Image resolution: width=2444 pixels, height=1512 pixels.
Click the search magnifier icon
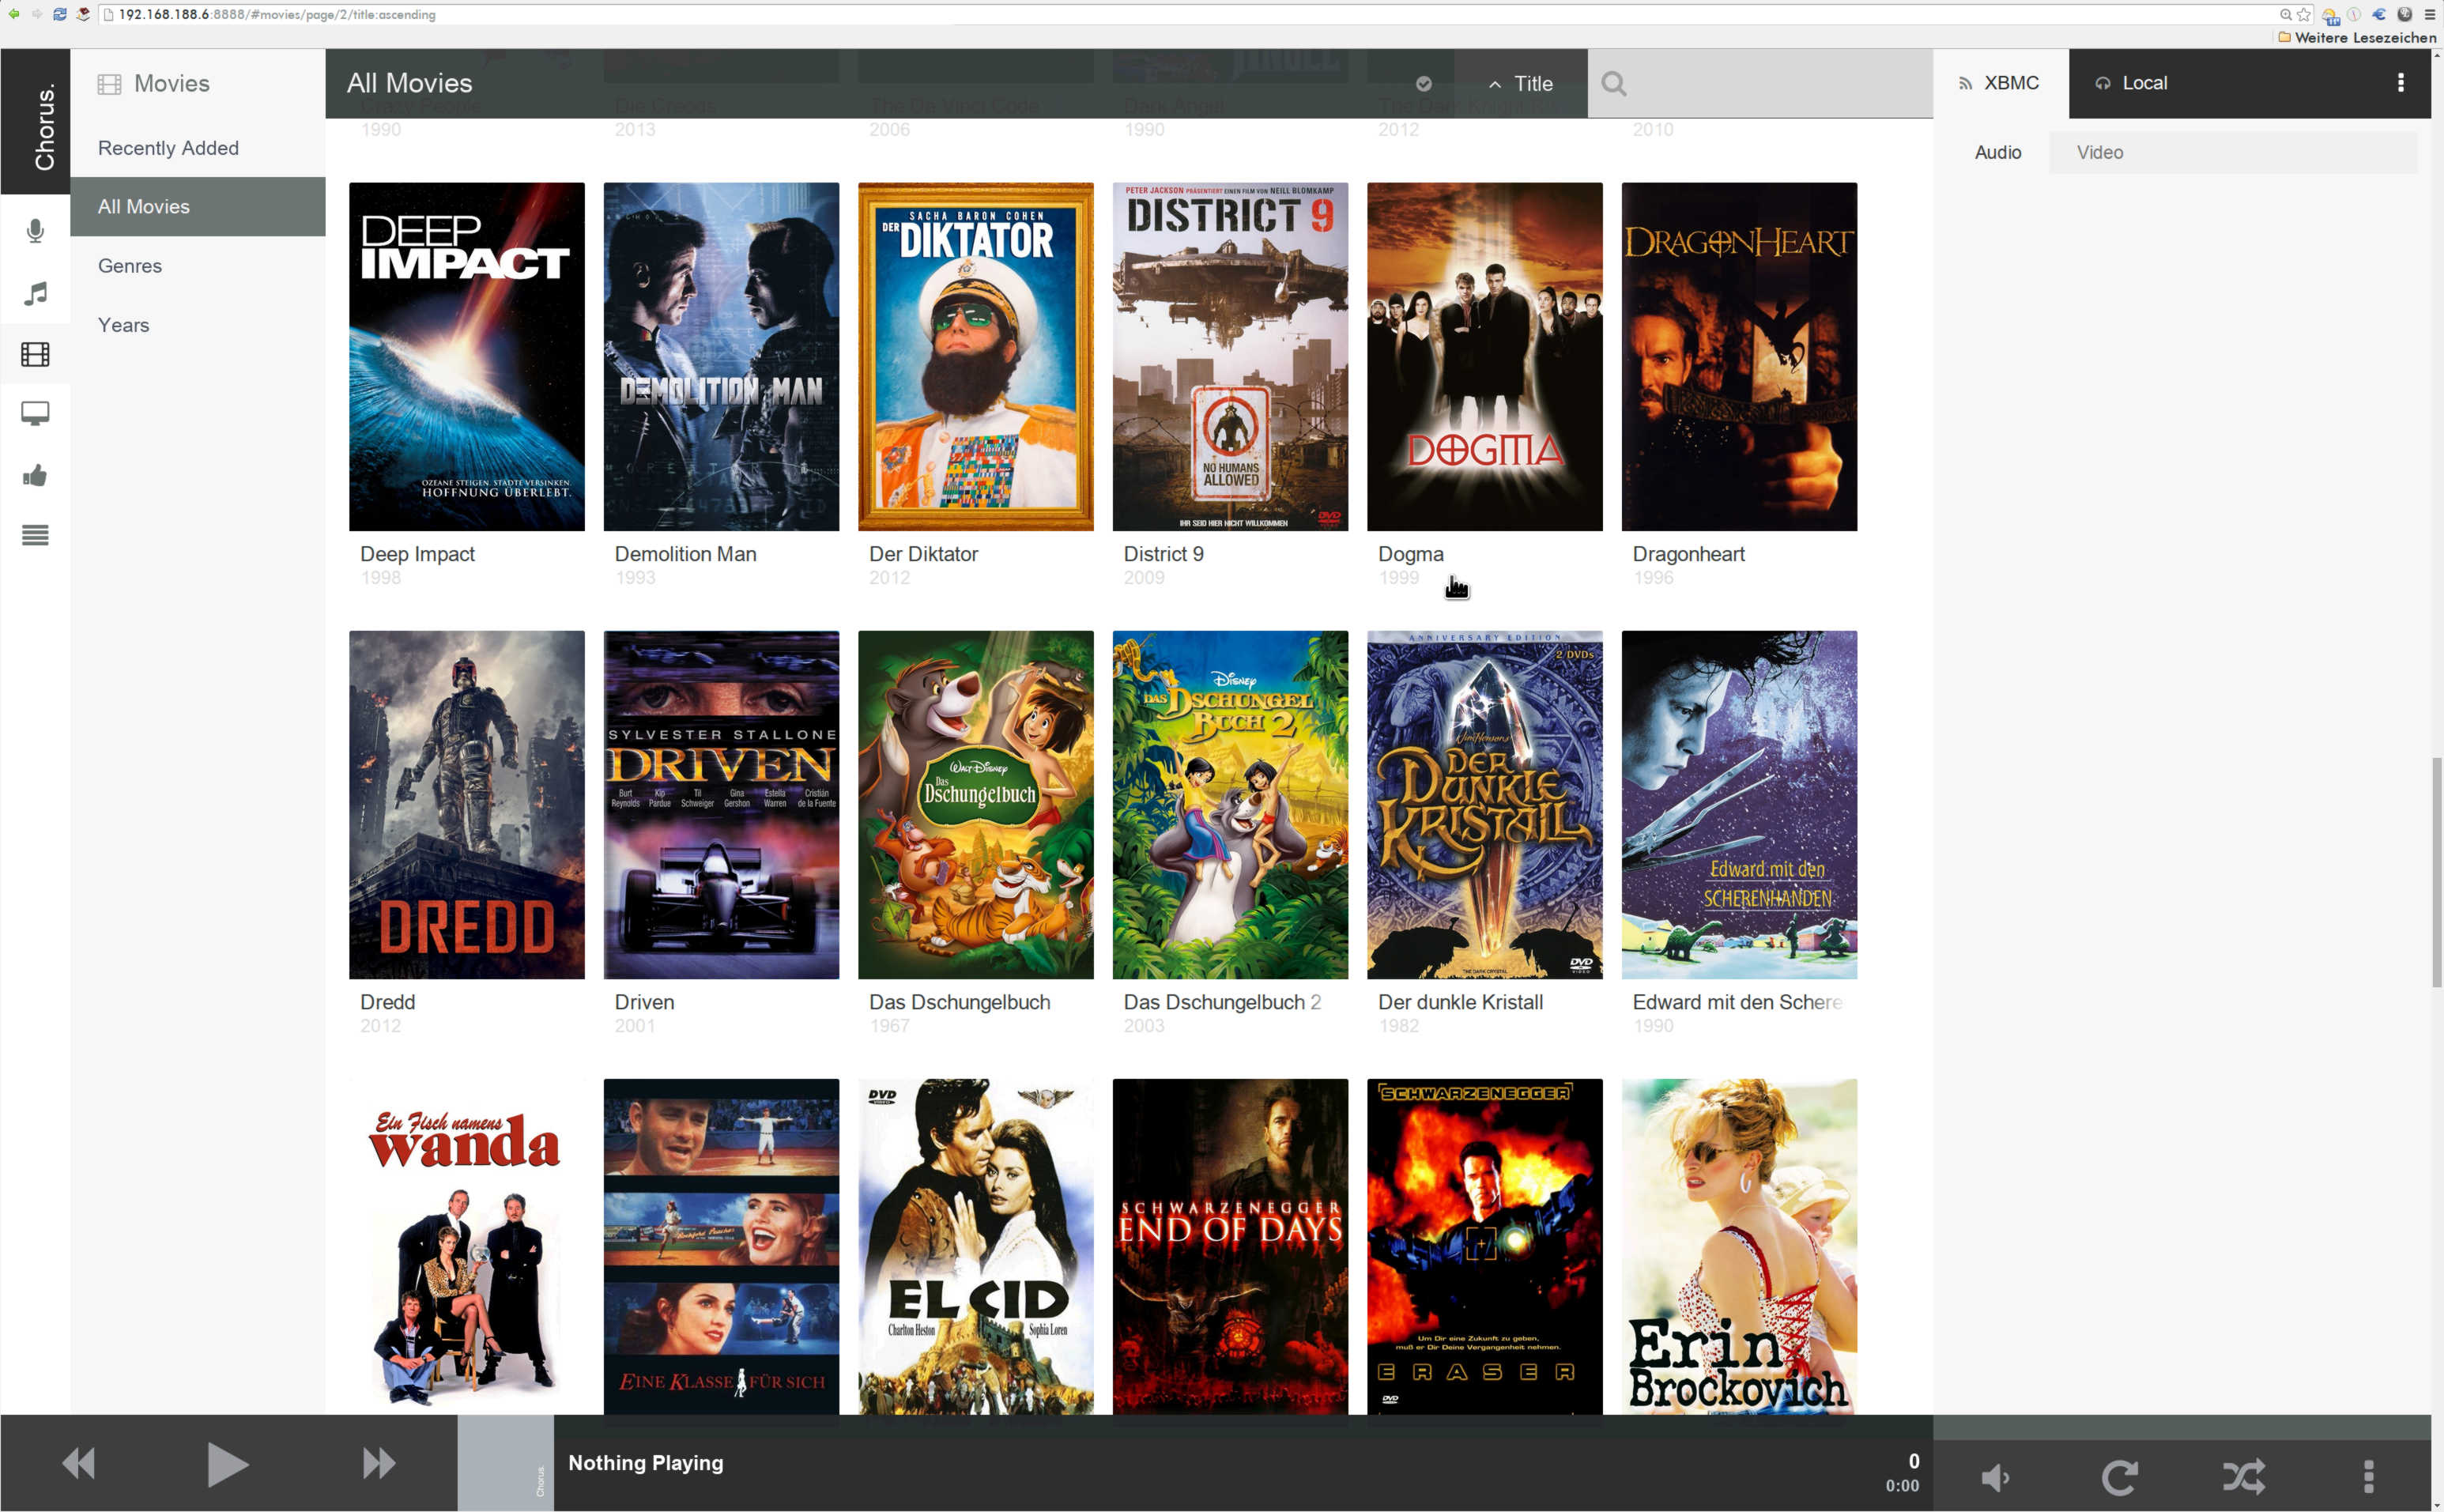point(1614,83)
